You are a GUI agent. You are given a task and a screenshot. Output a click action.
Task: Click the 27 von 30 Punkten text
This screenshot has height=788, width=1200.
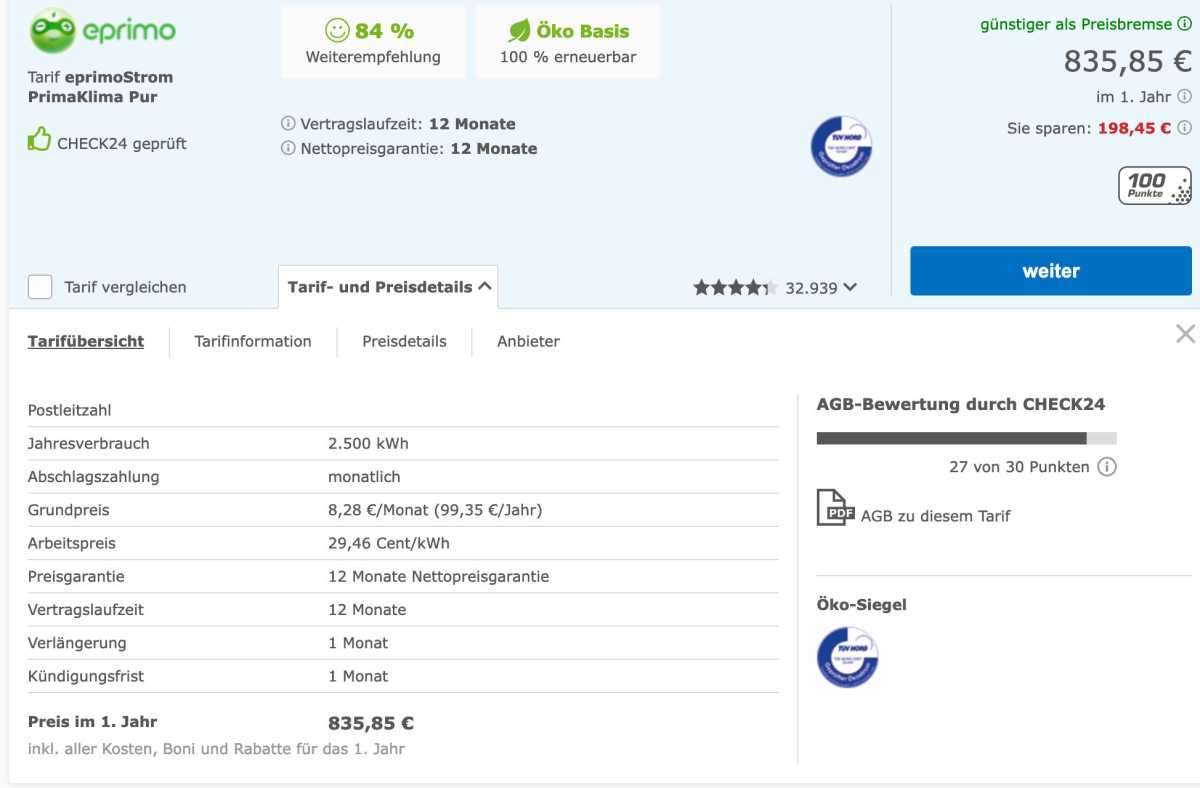point(1019,467)
